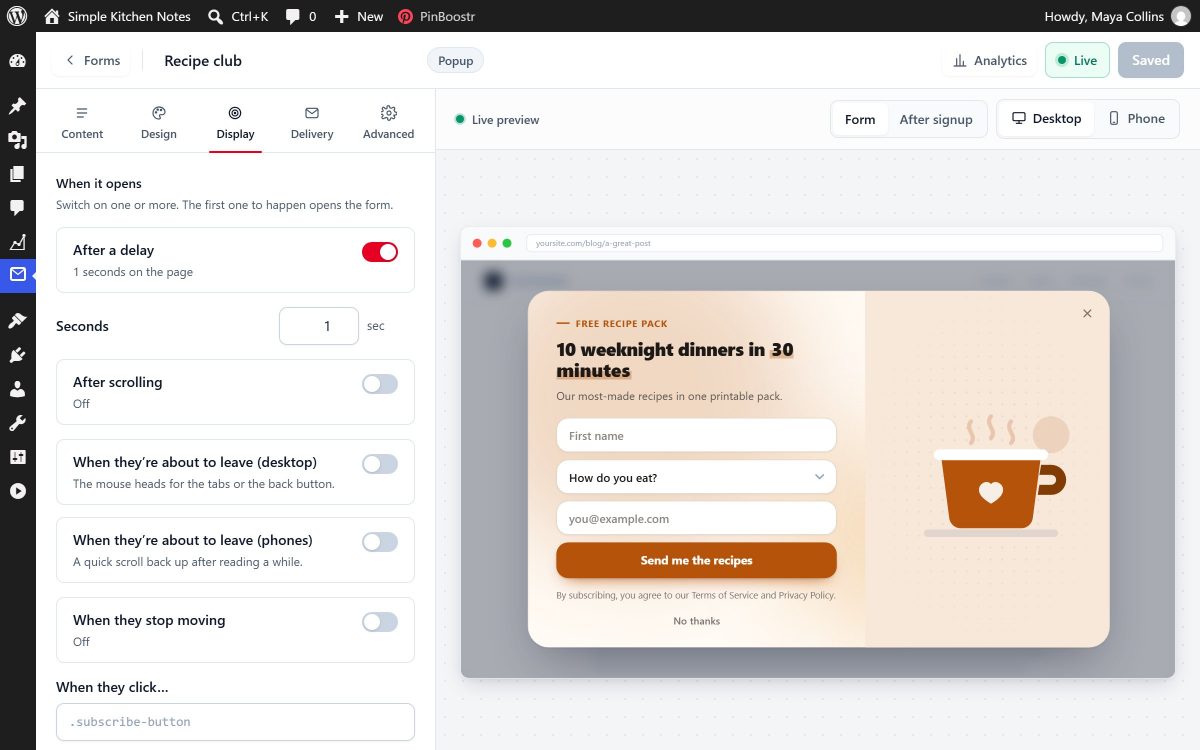Click the search magnifier icon in admin bar

[x=215, y=16]
